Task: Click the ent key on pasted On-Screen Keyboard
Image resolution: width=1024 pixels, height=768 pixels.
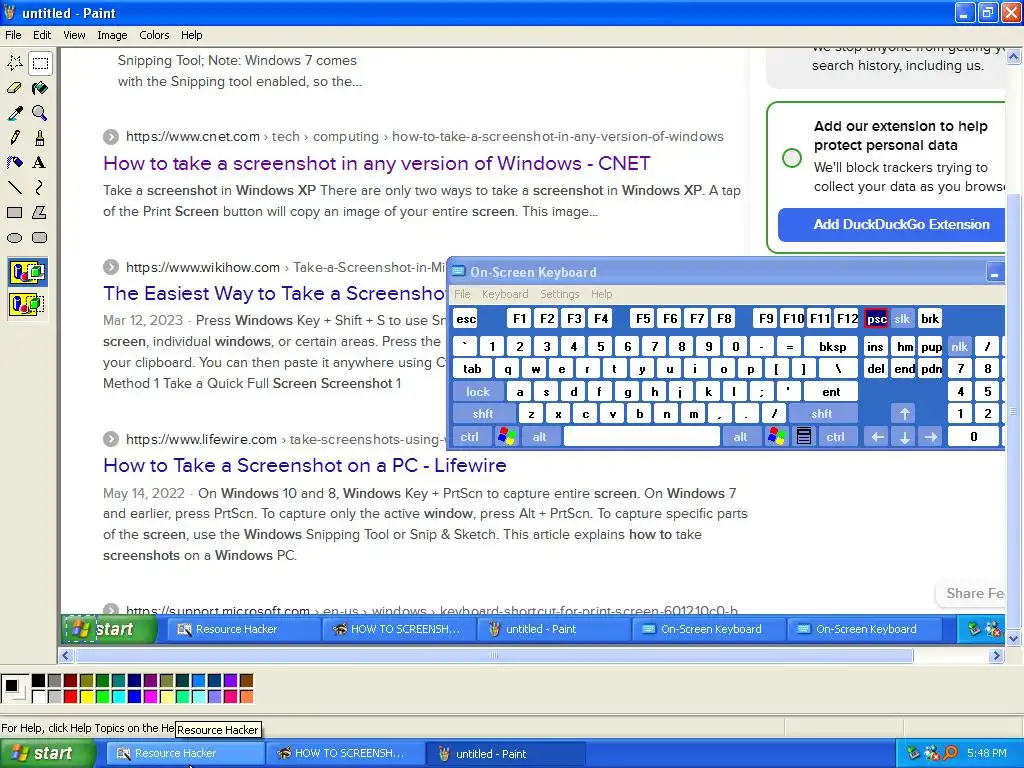Action: pyautogui.click(x=831, y=392)
